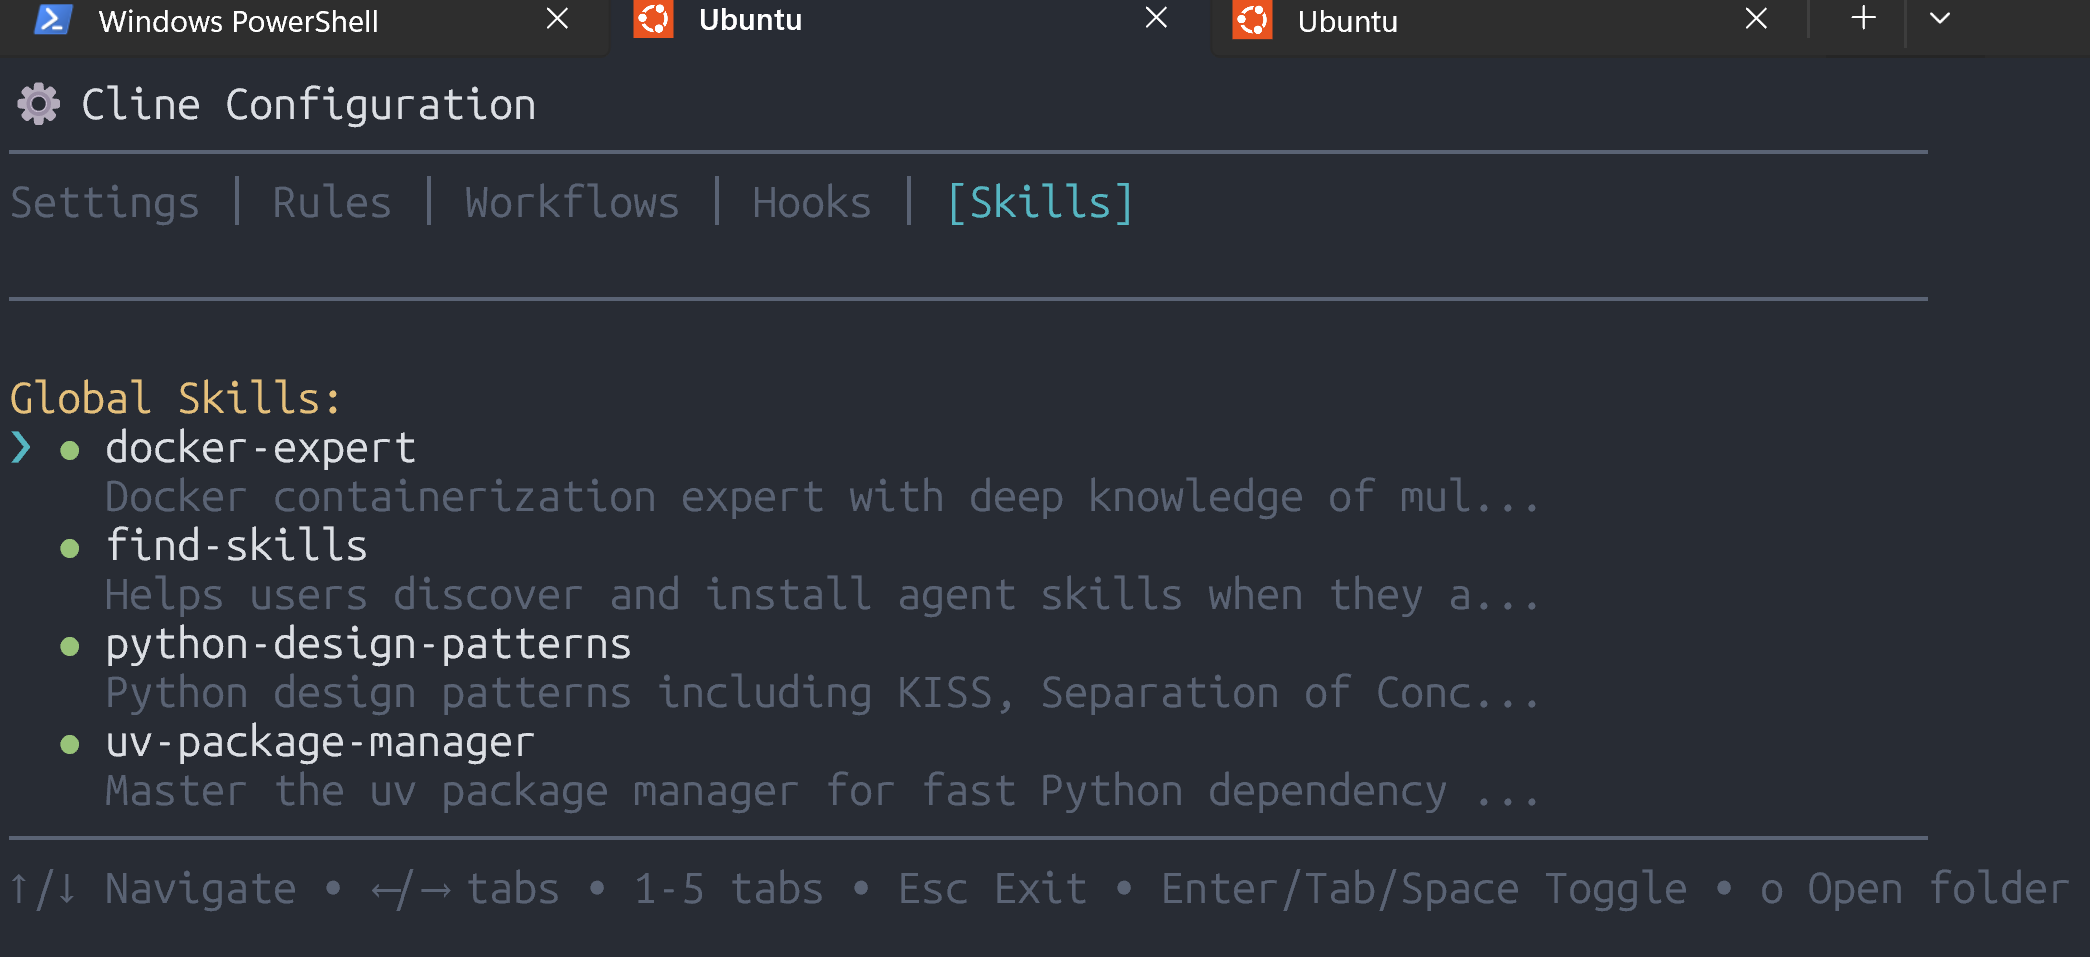Toggle the find-skills enabled dot
The image size is (2090, 957).
(x=70, y=548)
